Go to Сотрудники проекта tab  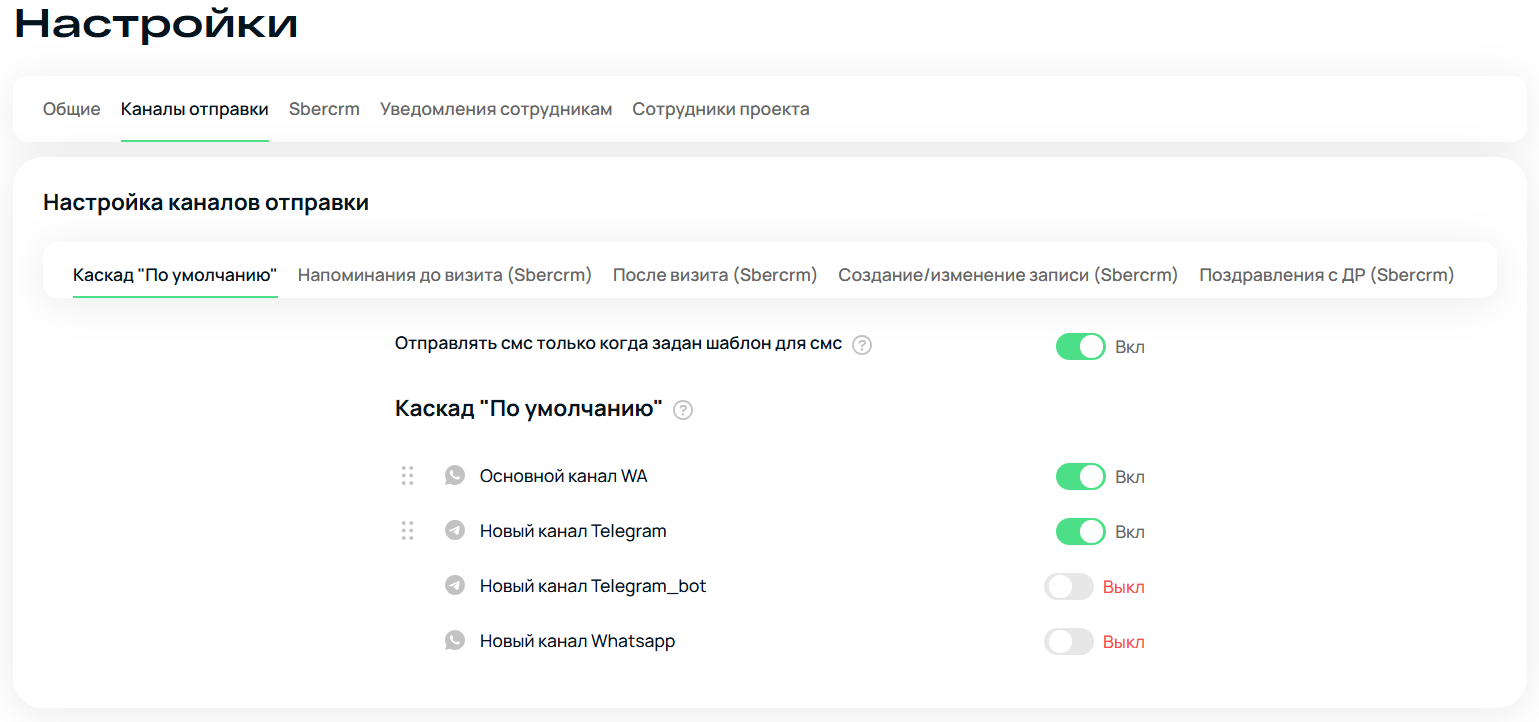pyautogui.click(x=721, y=109)
